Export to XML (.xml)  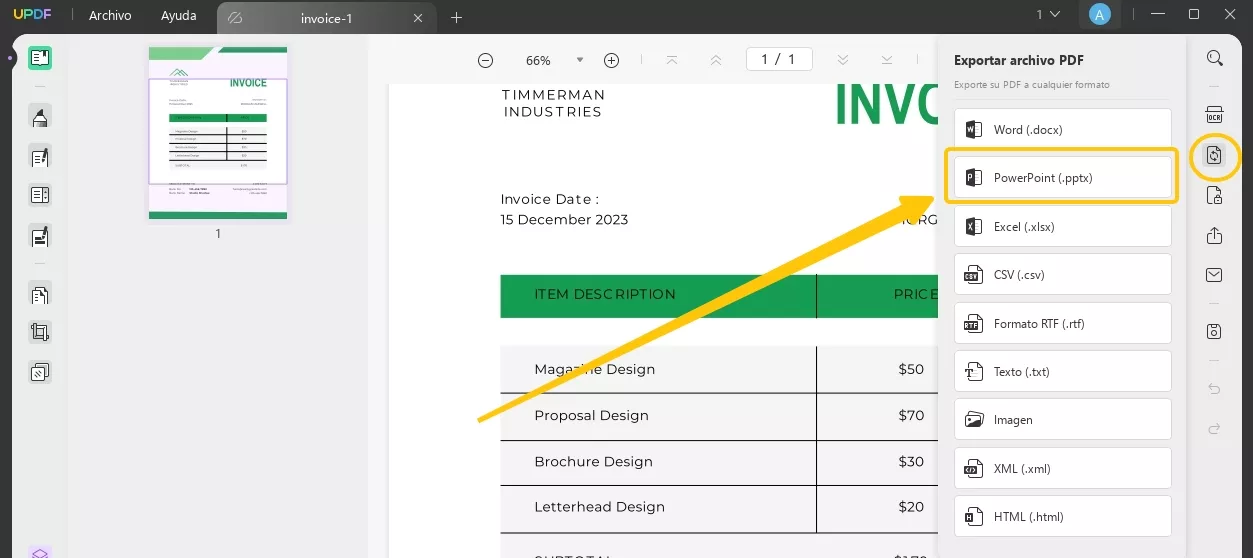pos(1062,468)
